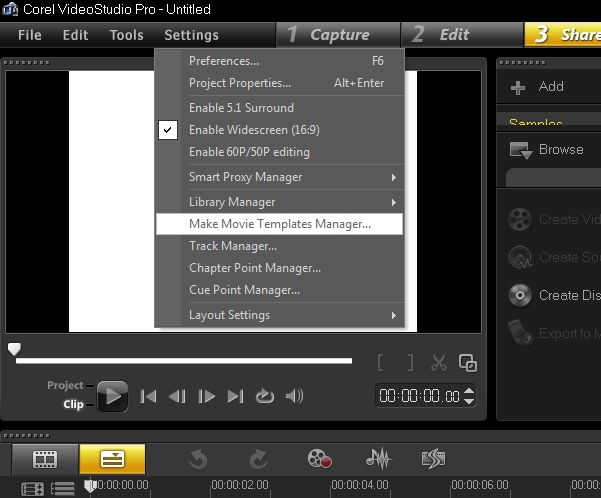Click the white jog bar track

[184, 361]
